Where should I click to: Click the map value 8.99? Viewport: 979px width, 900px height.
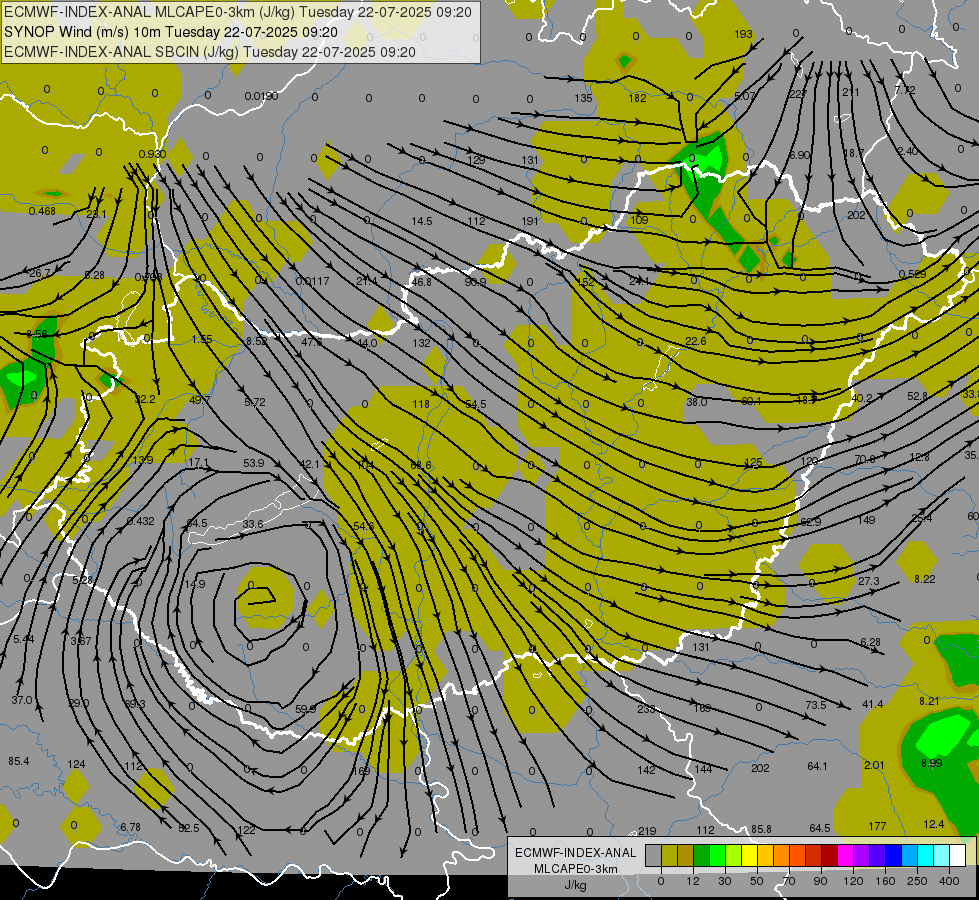(931, 763)
